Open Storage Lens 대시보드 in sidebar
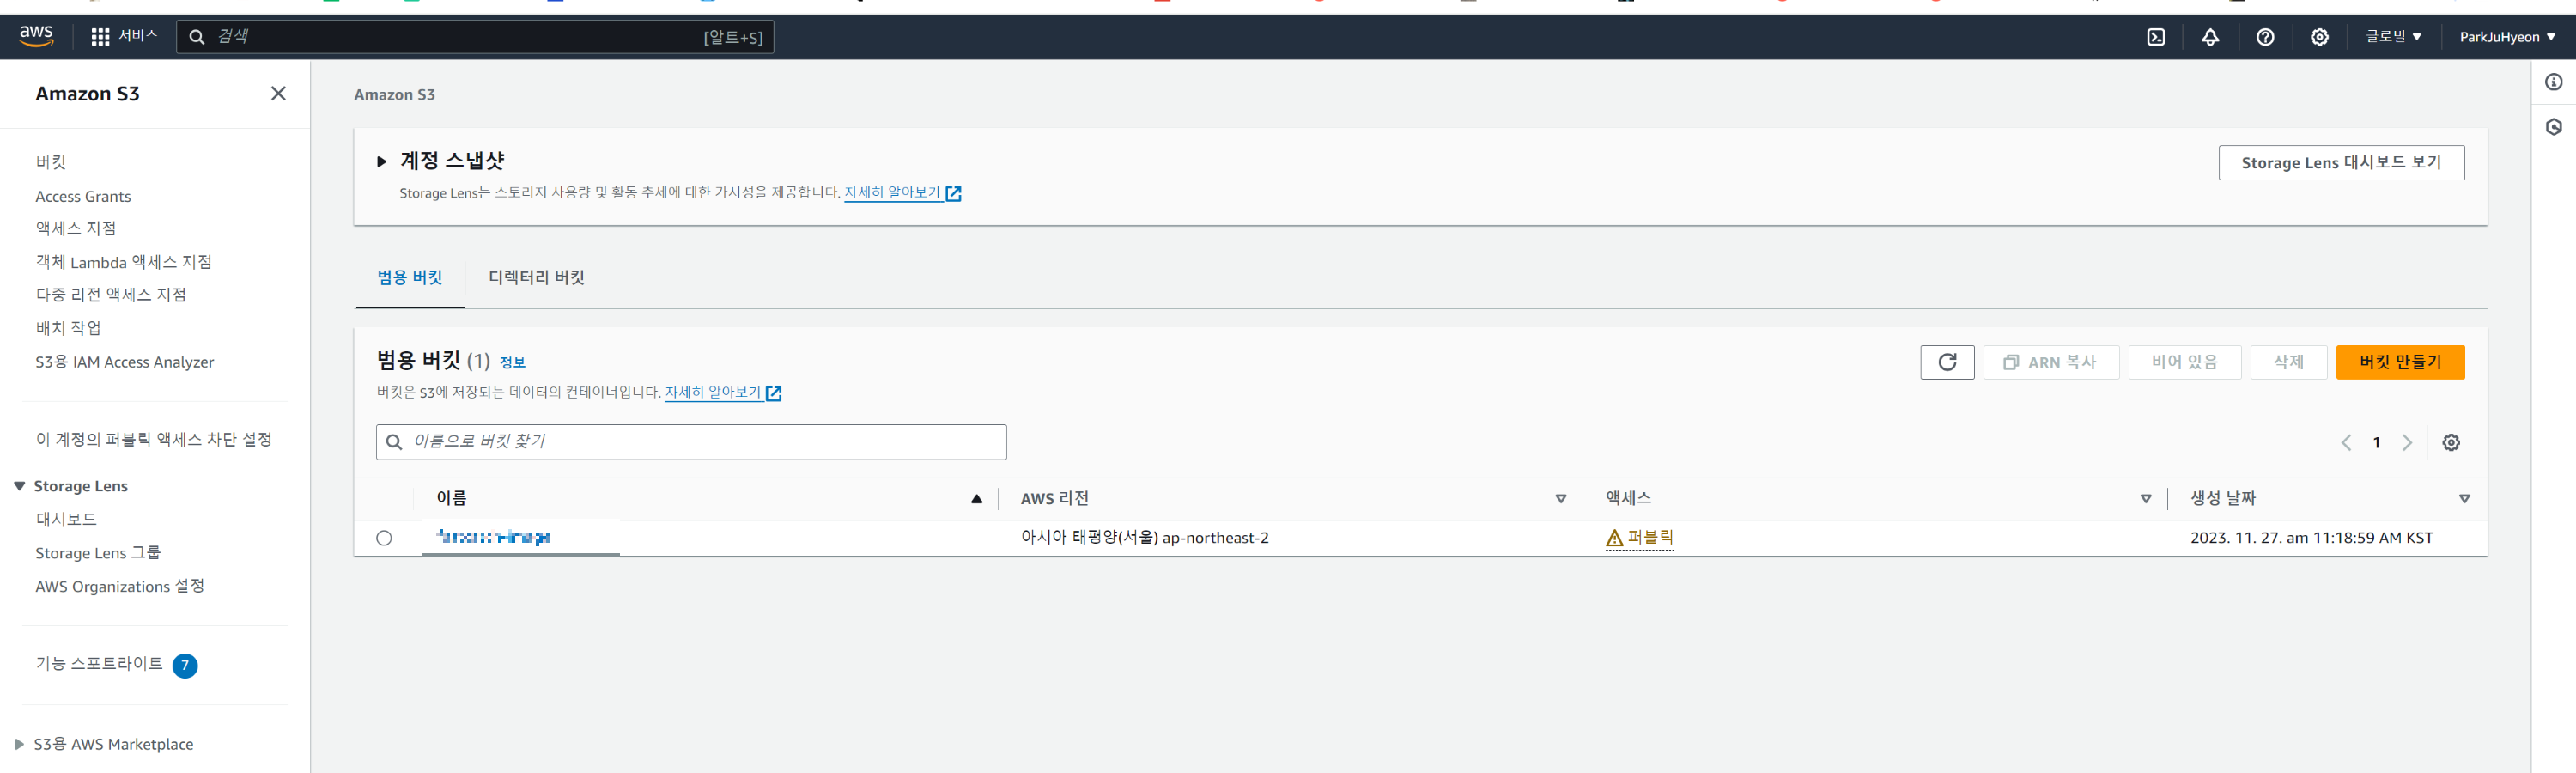Screen dimensions: 2576x773 tap(66, 520)
